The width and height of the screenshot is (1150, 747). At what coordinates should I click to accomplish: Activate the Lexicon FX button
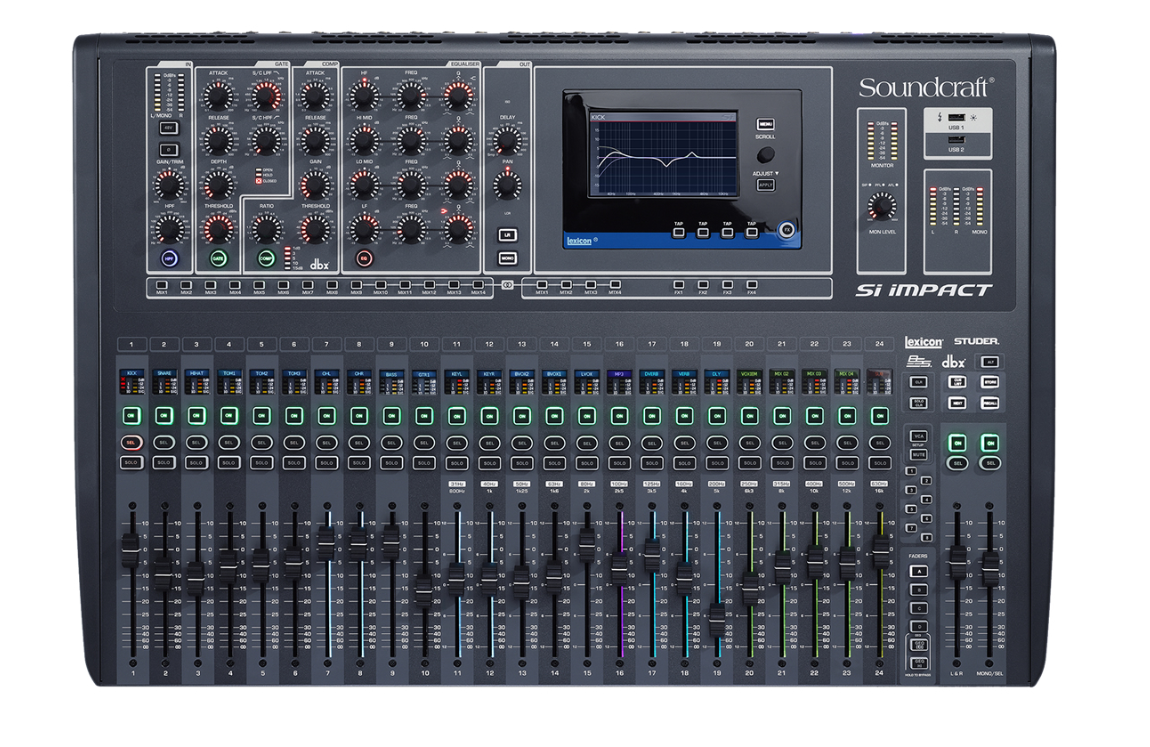(x=786, y=229)
